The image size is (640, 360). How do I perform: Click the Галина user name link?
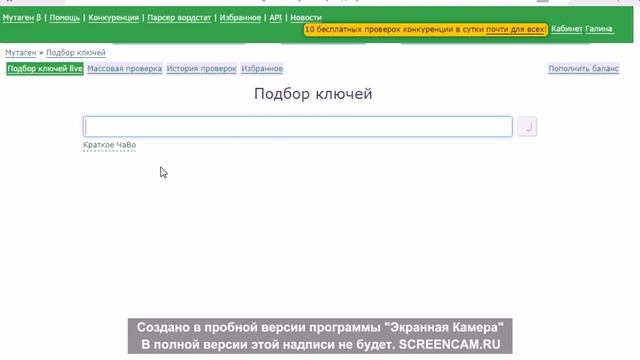[599, 29]
